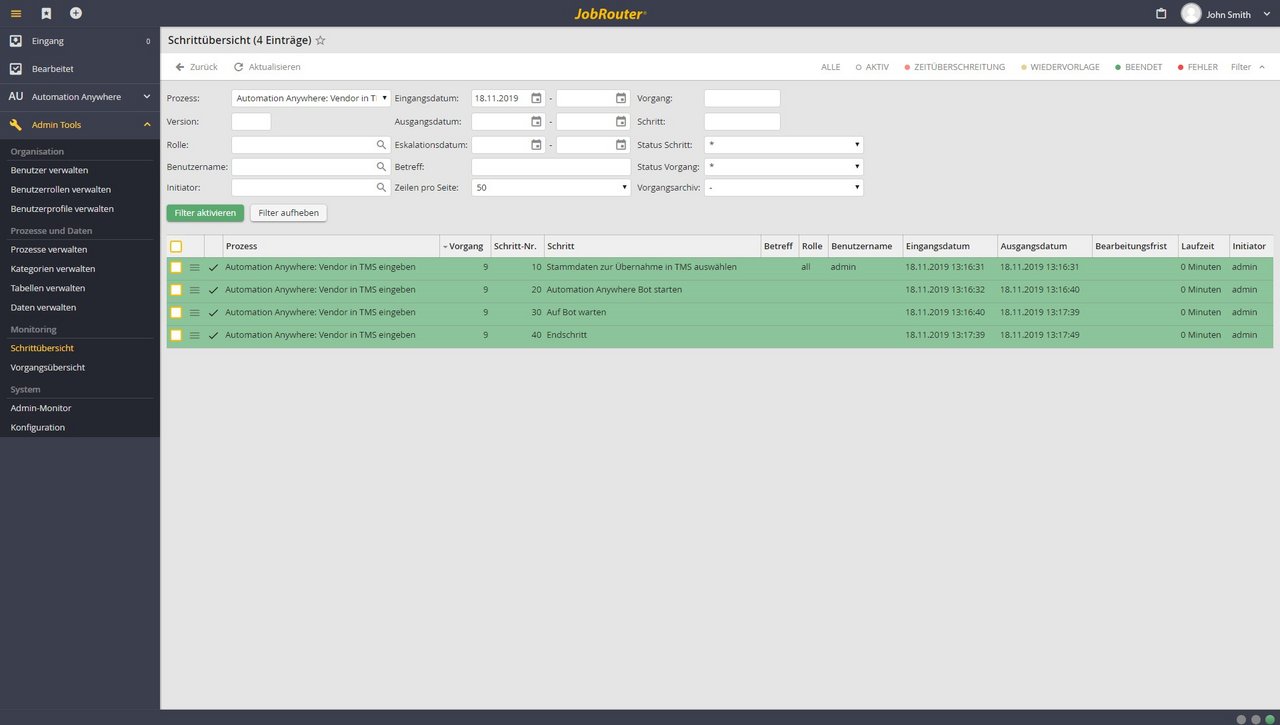Open Admin-Monitor in sidebar
Screen dimensions: 1280x725
point(41,408)
